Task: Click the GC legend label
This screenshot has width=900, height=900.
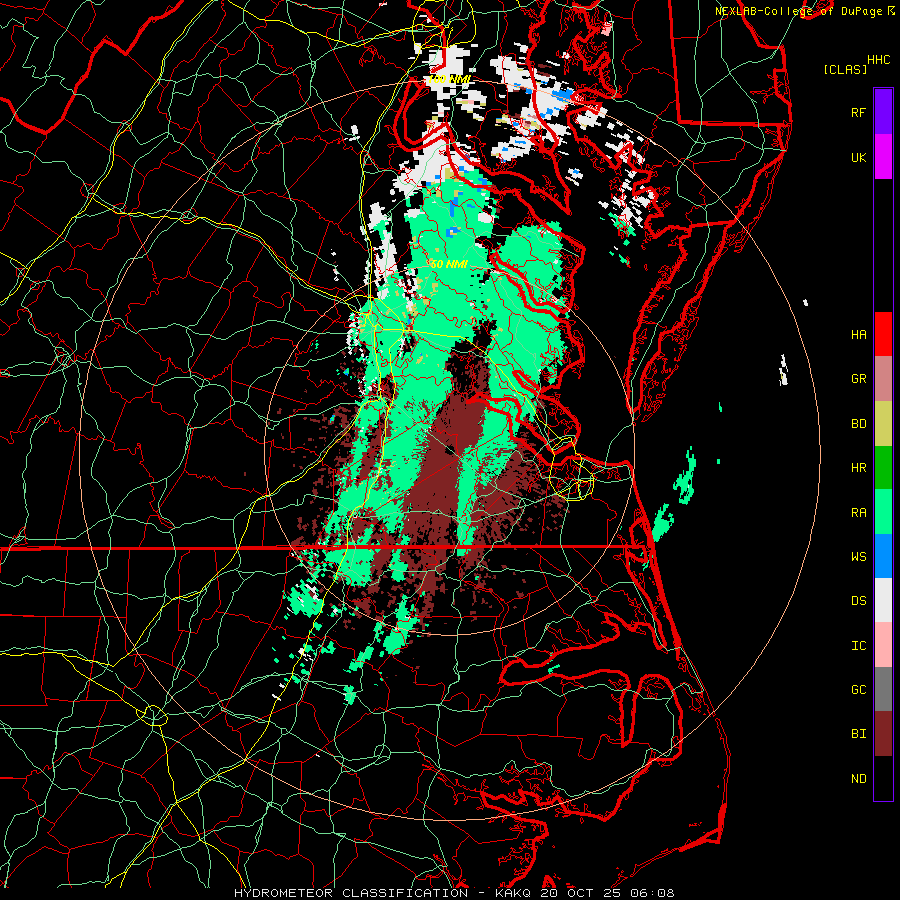Action: click(858, 689)
